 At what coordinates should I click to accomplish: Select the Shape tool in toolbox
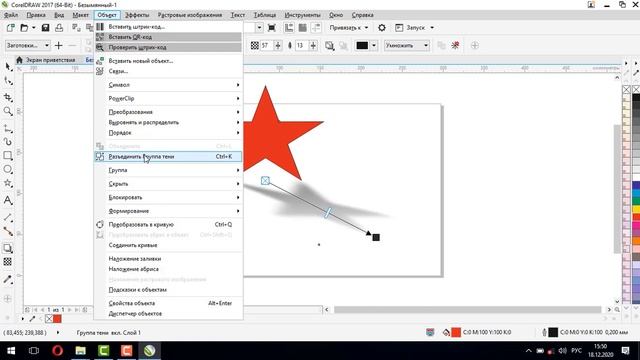click(x=8, y=81)
